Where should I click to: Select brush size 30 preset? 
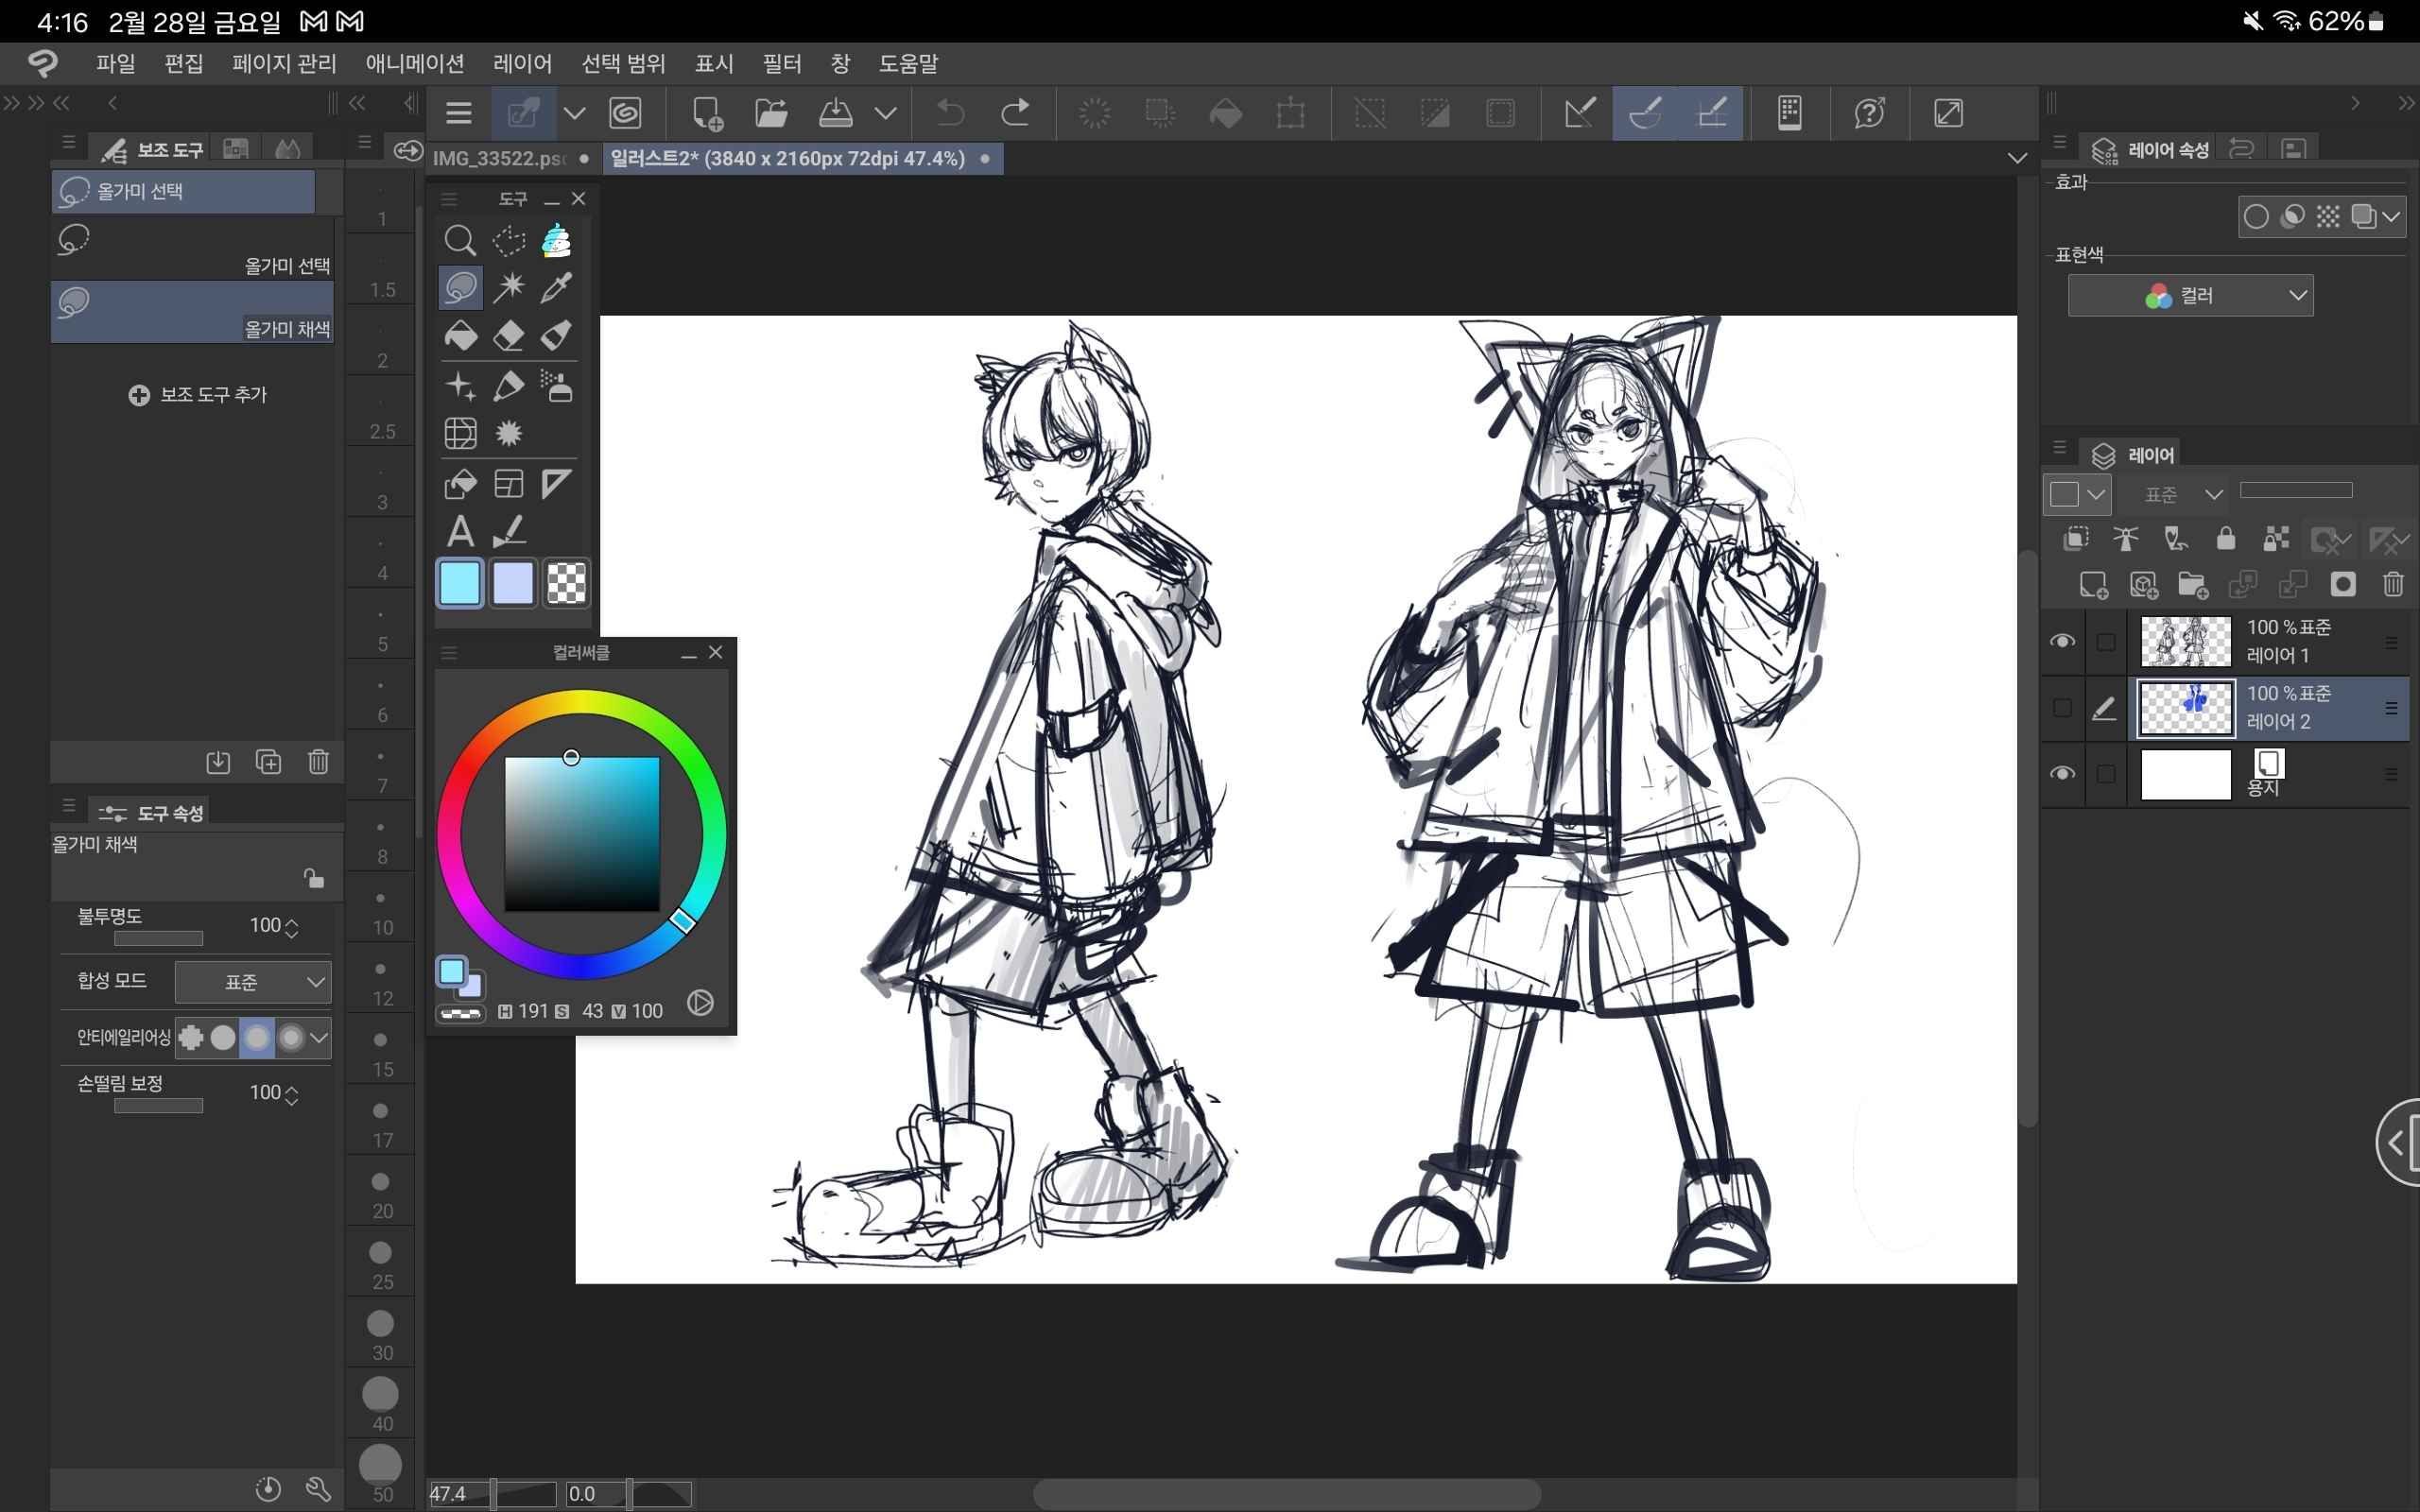(381, 1333)
